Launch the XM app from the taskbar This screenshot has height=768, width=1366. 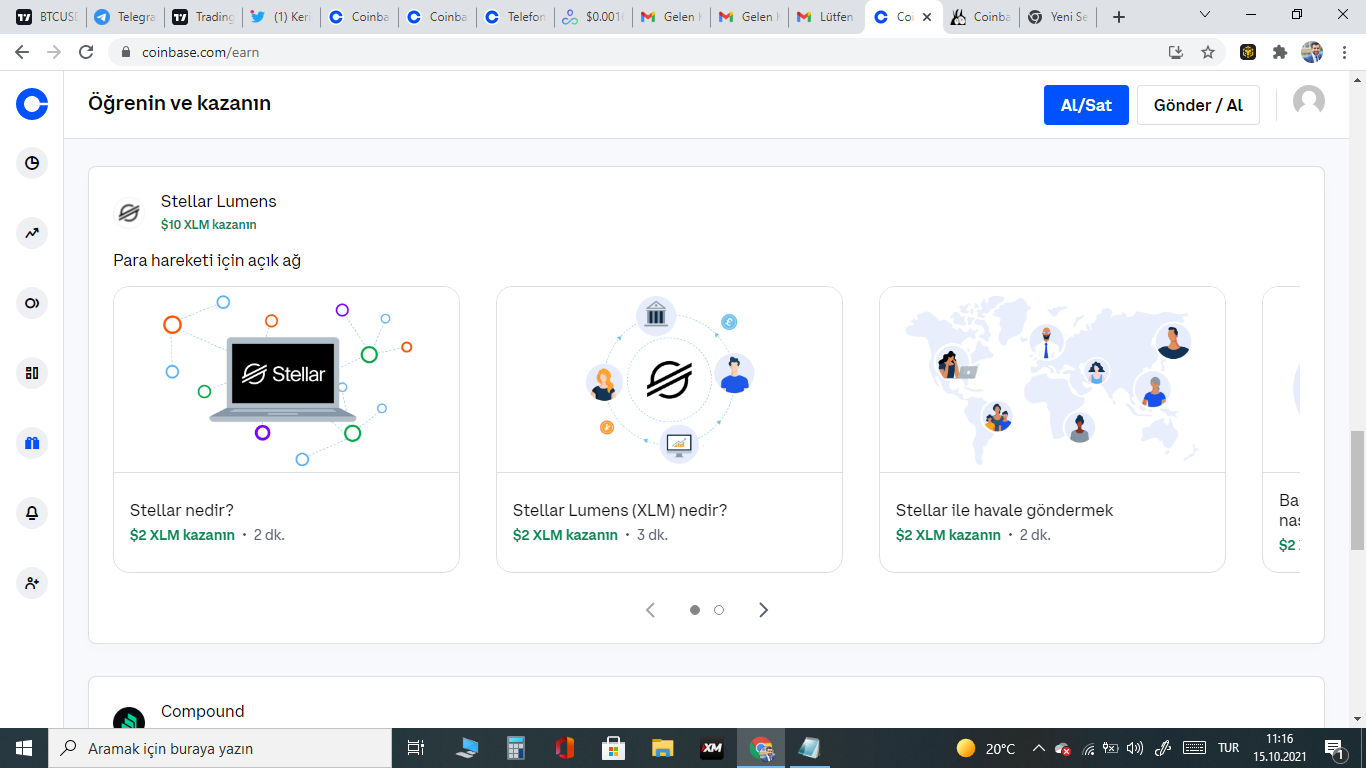click(x=712, y=748)
